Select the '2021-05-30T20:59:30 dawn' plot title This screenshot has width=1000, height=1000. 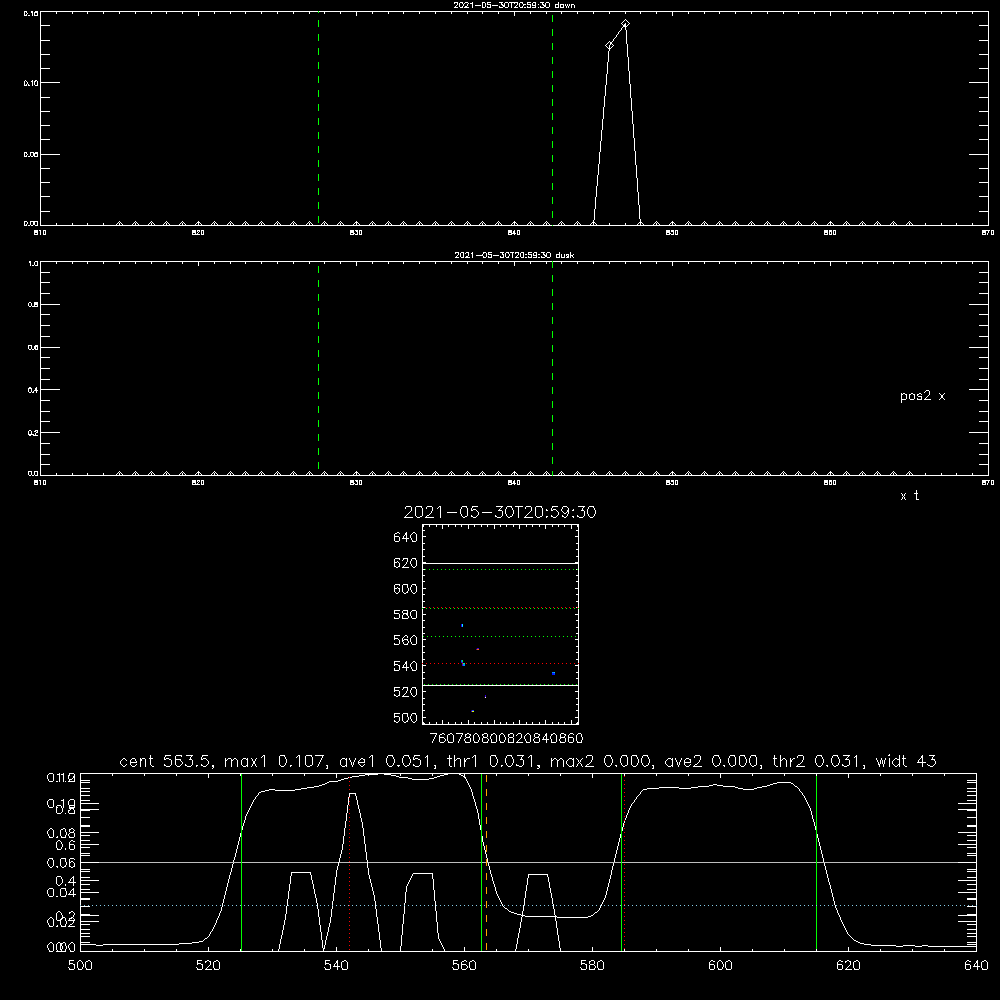tap(514, 5)
